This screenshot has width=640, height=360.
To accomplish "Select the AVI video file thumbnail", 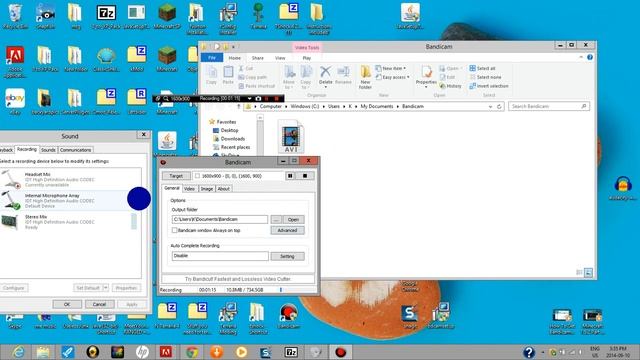I will pos(291,136).
